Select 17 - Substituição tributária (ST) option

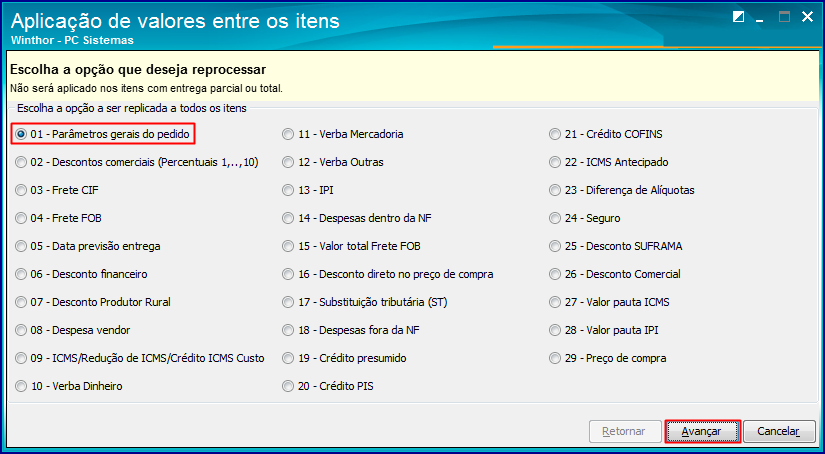coord(365,302)
